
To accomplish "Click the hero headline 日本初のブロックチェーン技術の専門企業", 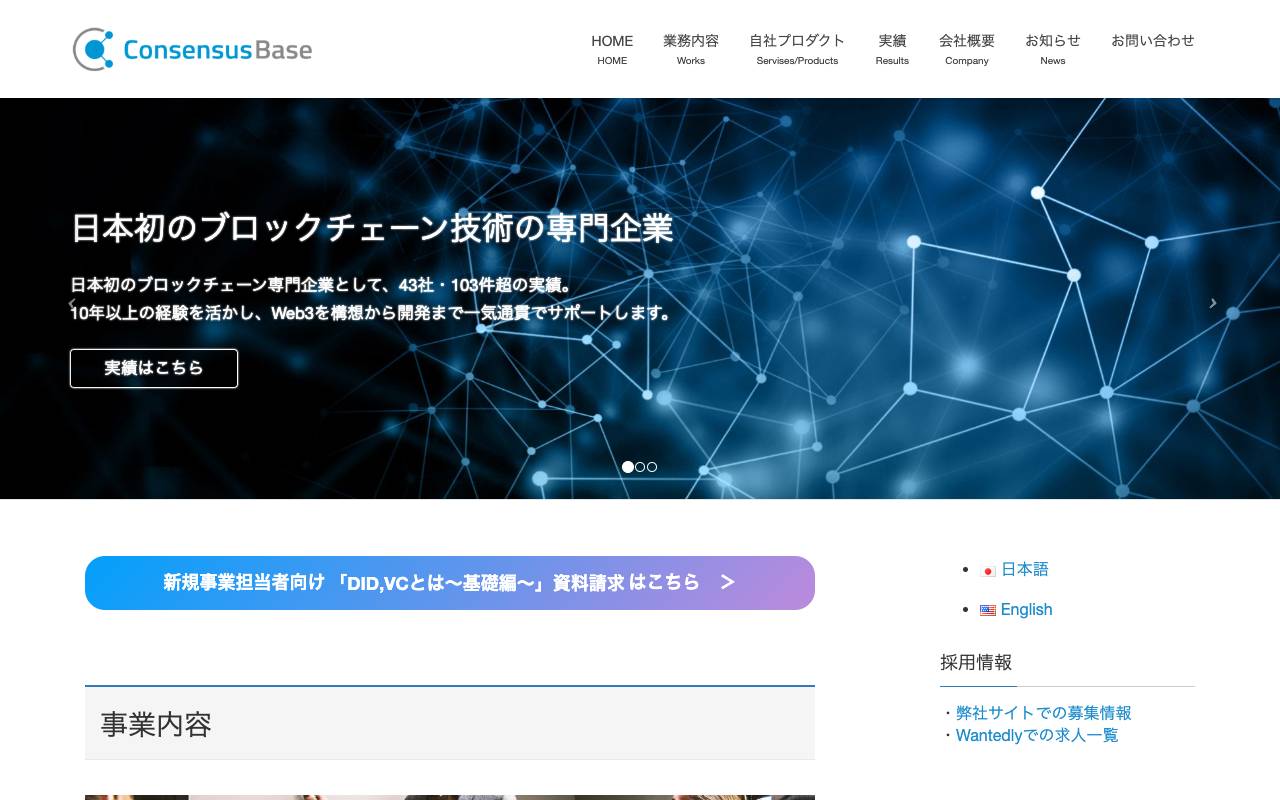I will coord(372,228).
